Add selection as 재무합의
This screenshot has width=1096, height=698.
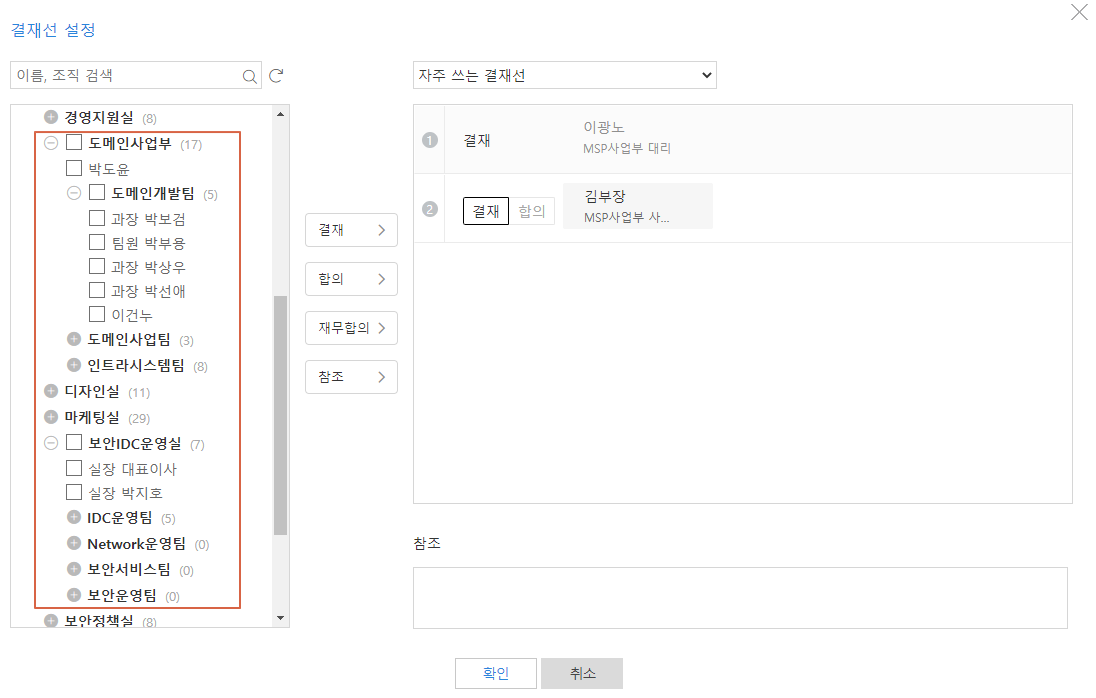[351, 328]
